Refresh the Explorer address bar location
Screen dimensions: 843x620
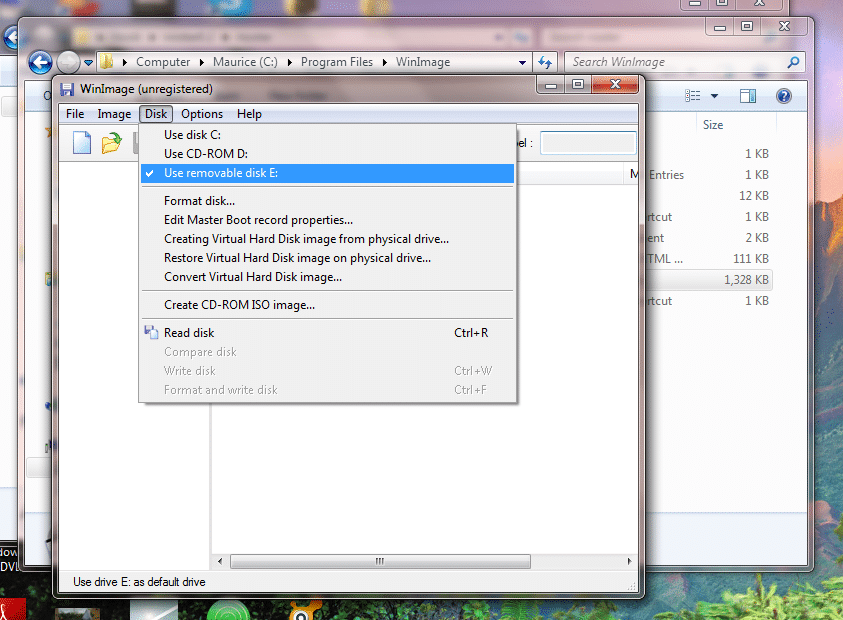click(545, 62)
